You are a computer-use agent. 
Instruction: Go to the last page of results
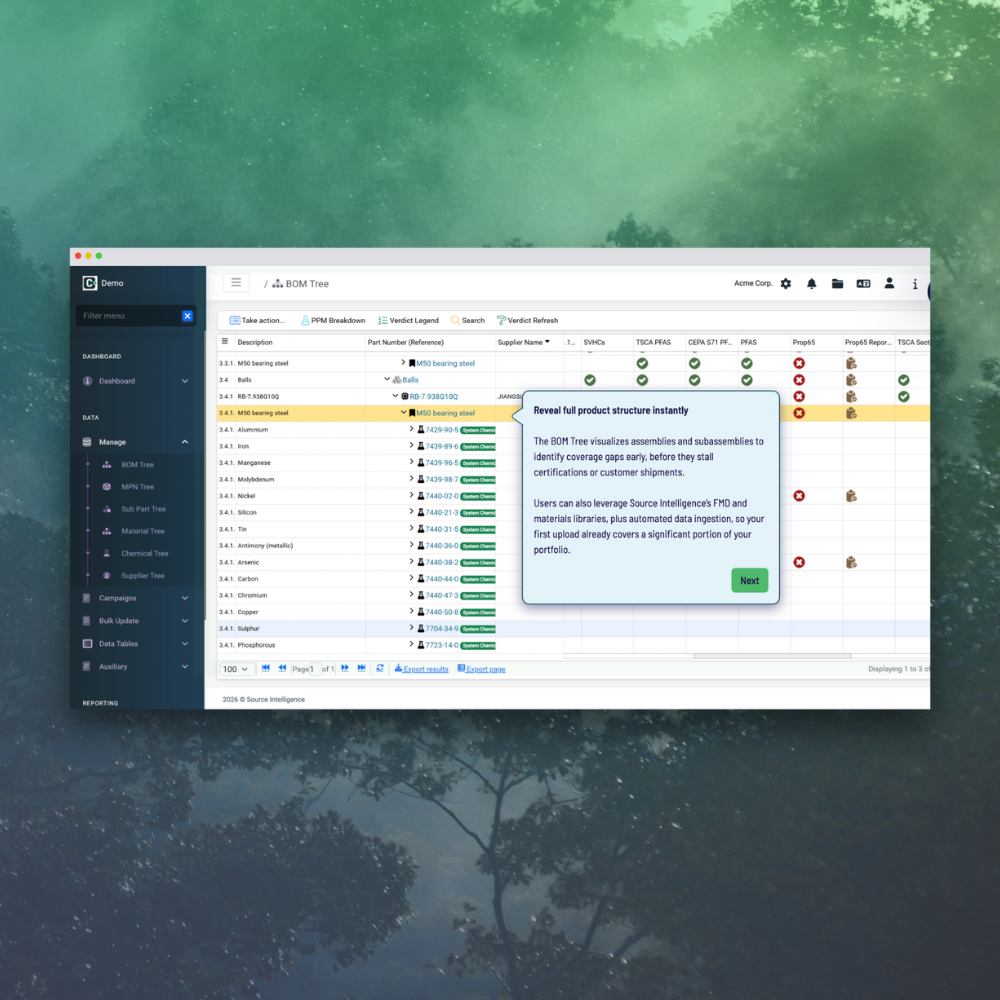[362, 668]
